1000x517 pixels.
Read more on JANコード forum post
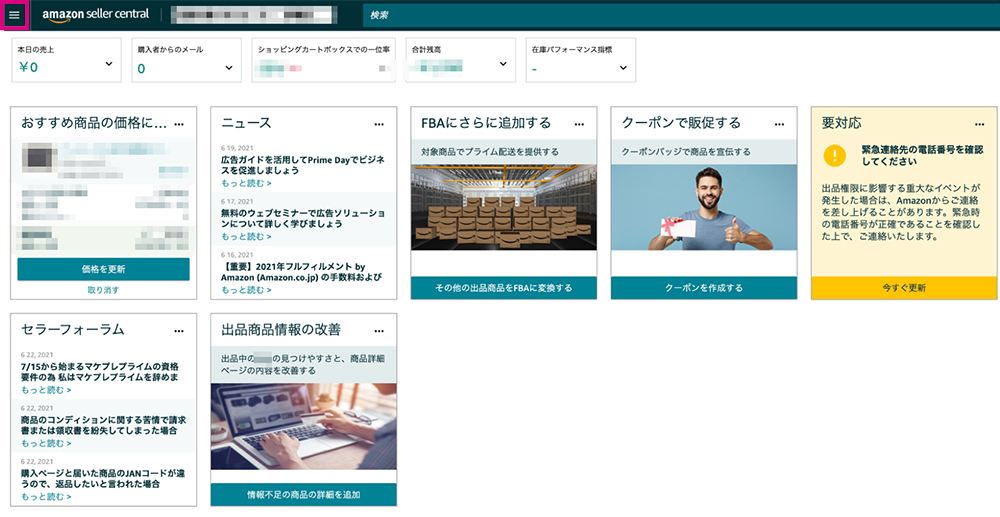(46, 497)
